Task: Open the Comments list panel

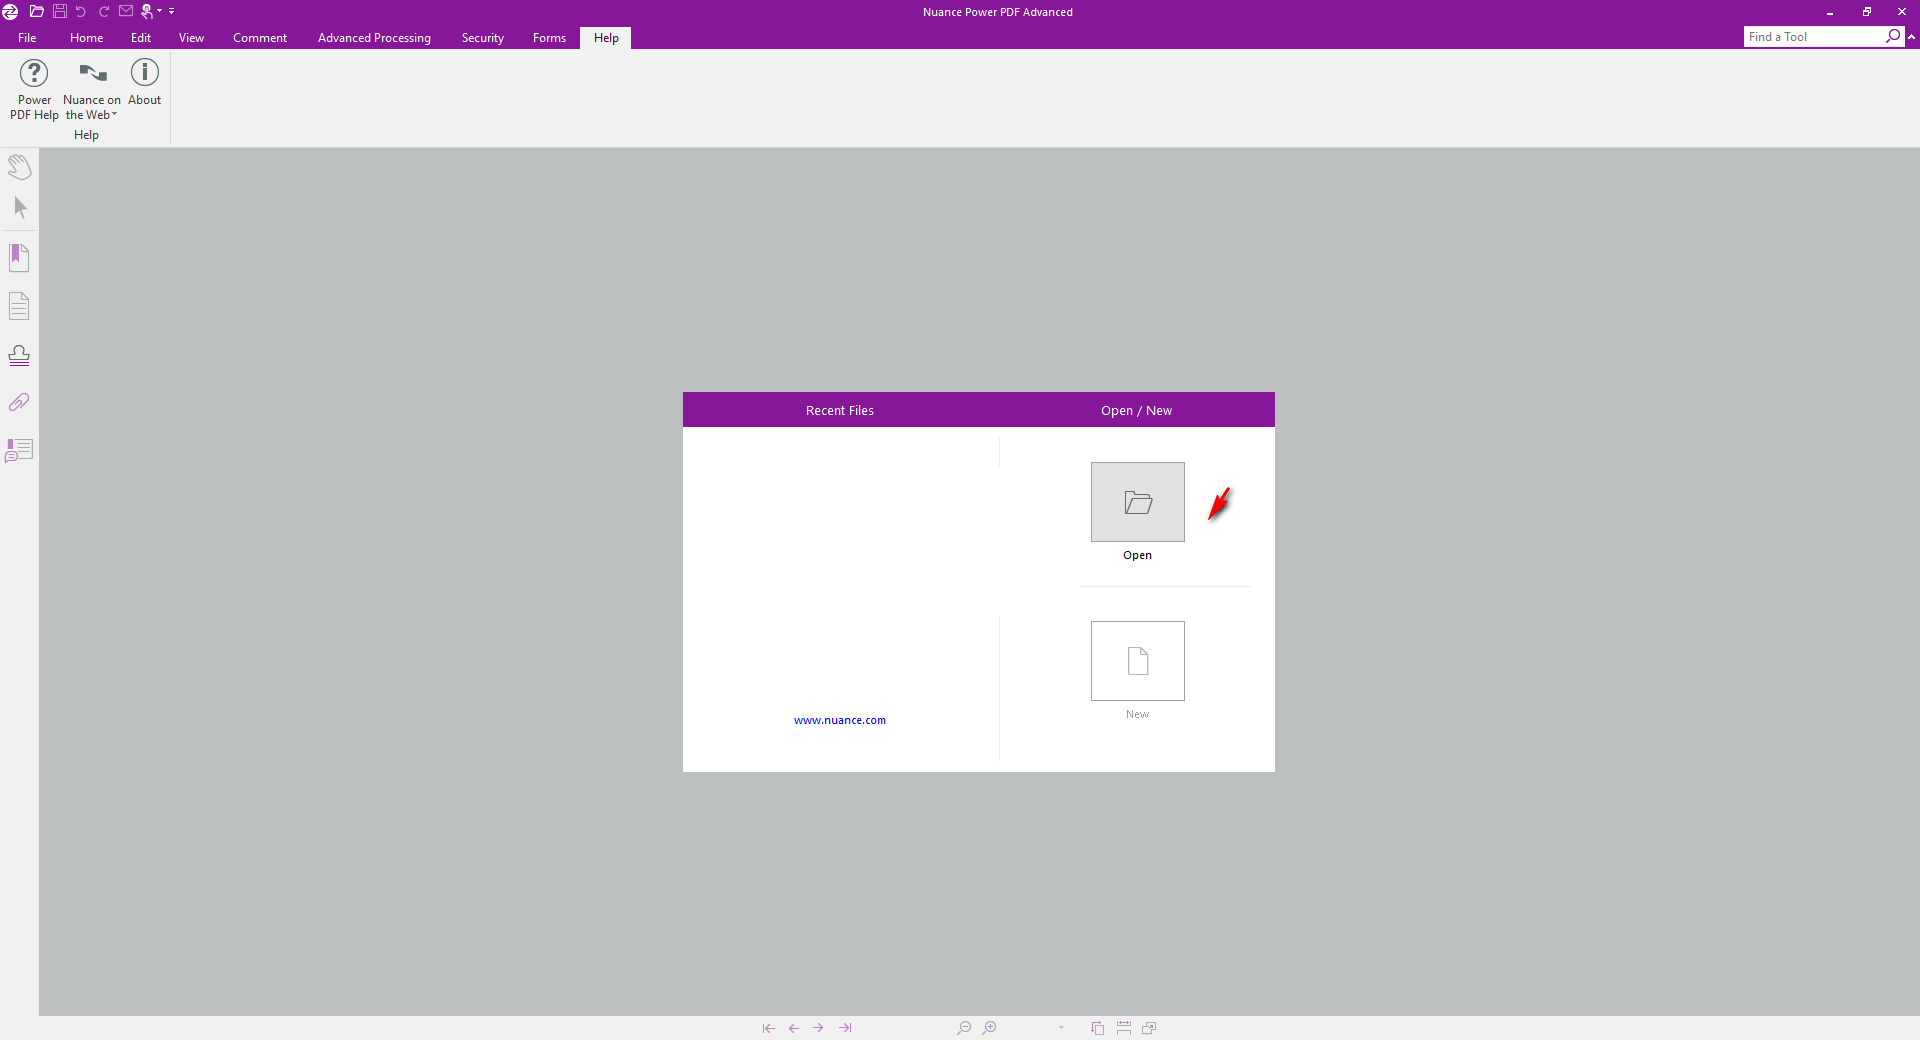Action: (19, 450)
